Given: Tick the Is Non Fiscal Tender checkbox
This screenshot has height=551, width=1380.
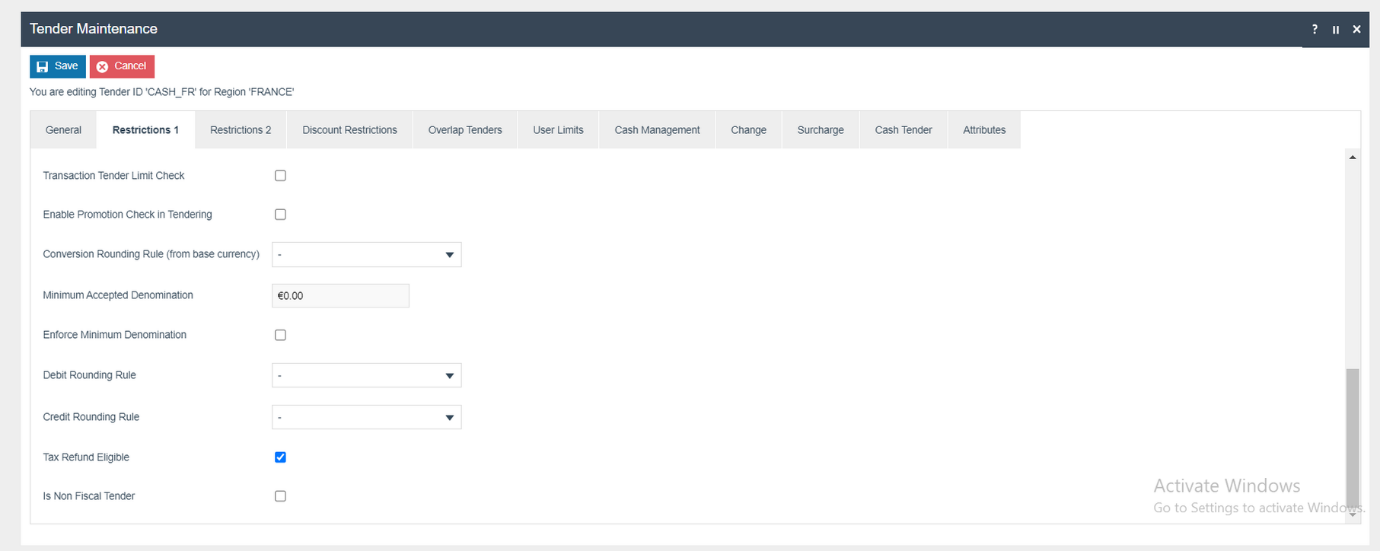Looking at the screenshot, I should pyautogui.click(x=280, y=496).
